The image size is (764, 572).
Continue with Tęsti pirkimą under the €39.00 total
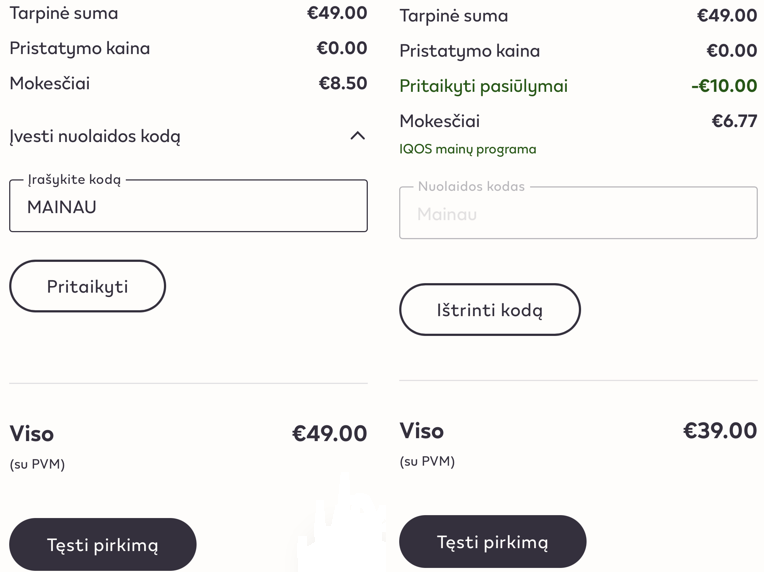coord(493,541)
